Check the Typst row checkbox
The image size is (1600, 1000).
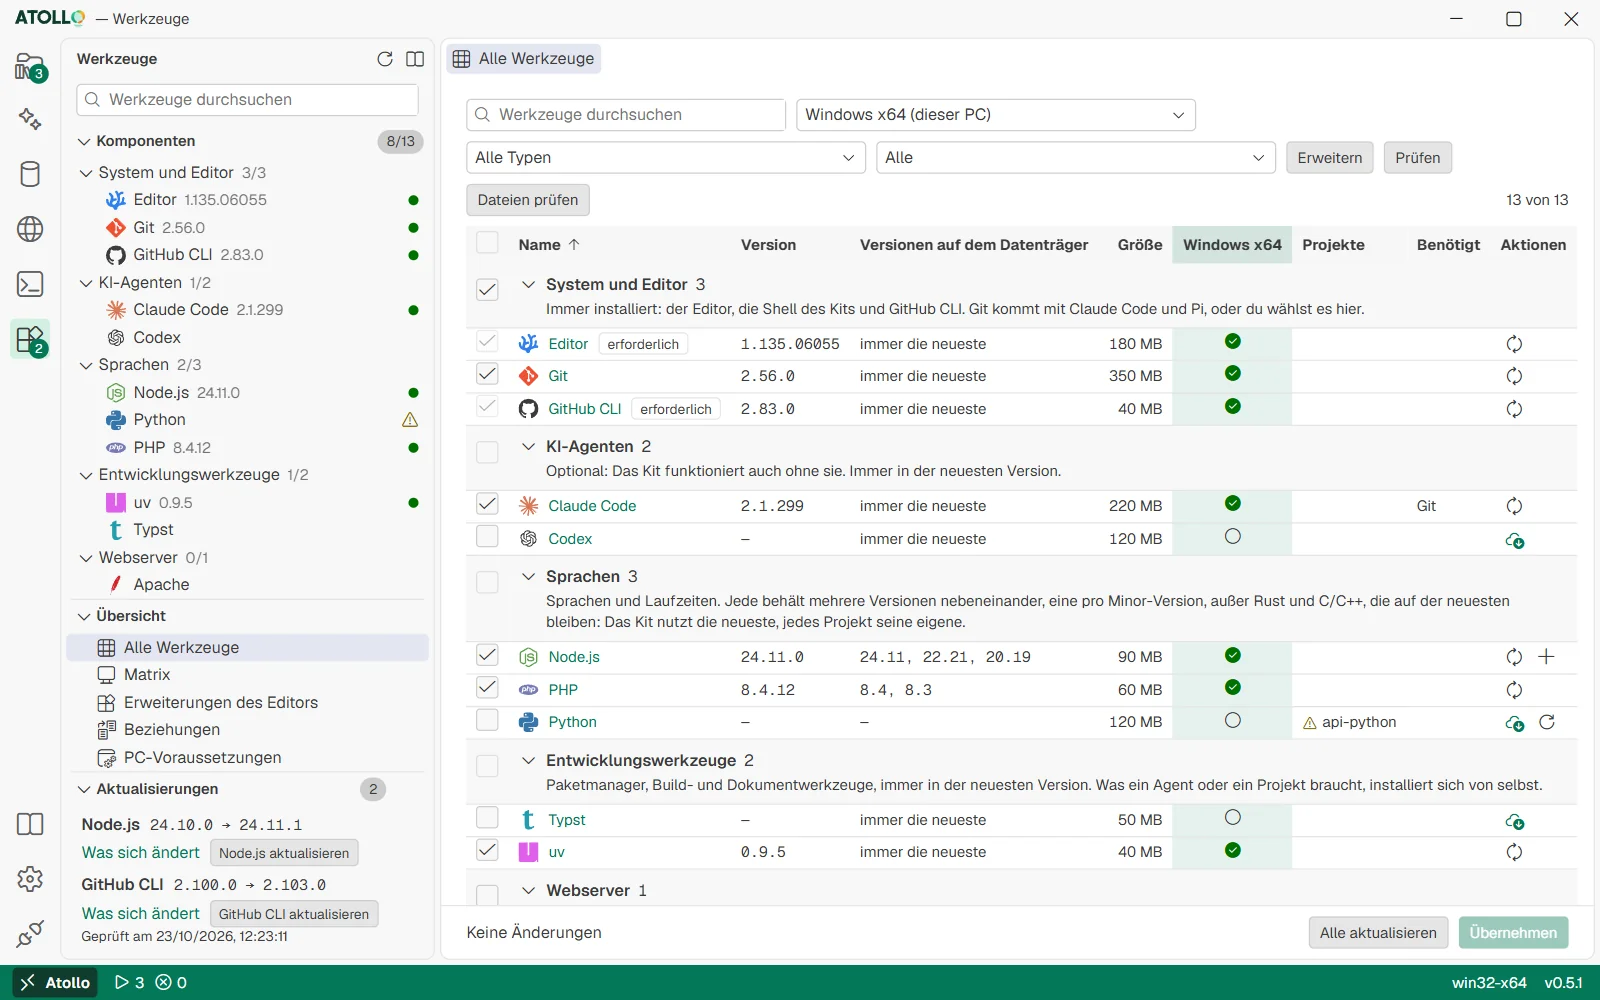click(487, 818)
